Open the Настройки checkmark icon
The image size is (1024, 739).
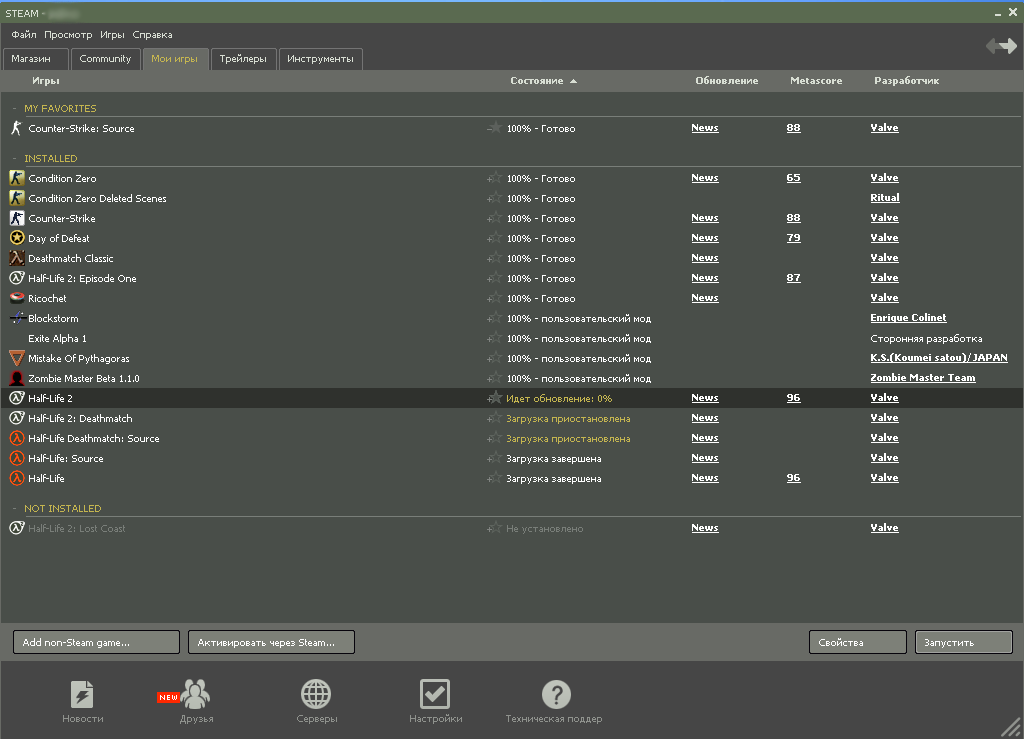point(435,694)
